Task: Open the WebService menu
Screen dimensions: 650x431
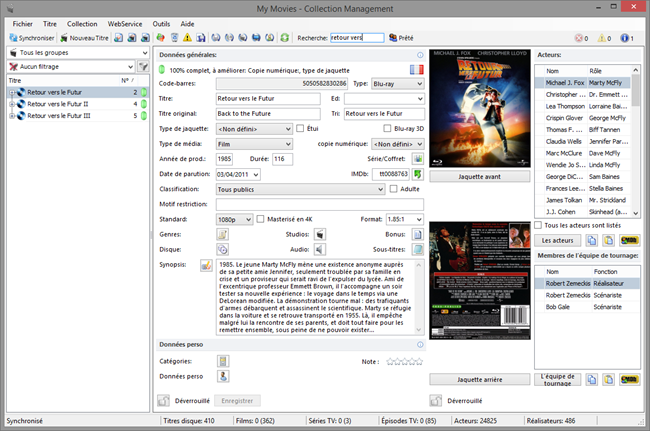Action: point(125,24)
